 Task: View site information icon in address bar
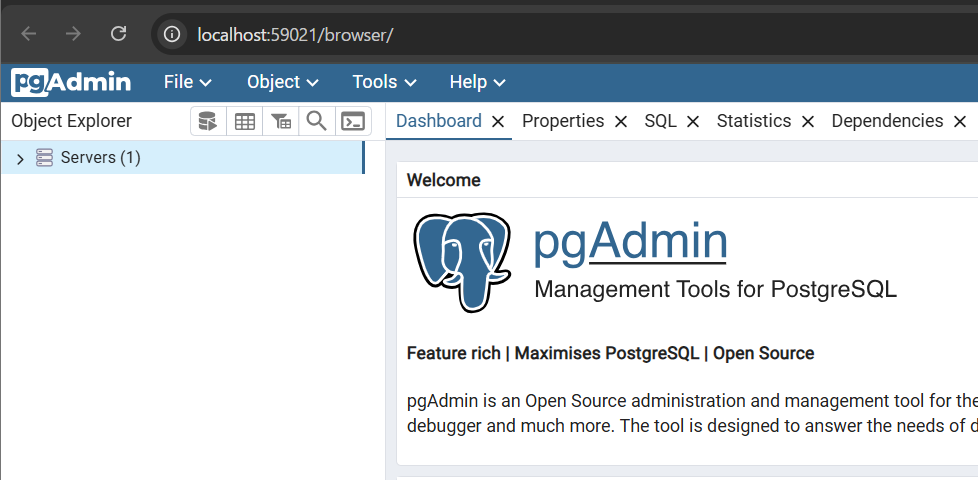coord(172,34)
